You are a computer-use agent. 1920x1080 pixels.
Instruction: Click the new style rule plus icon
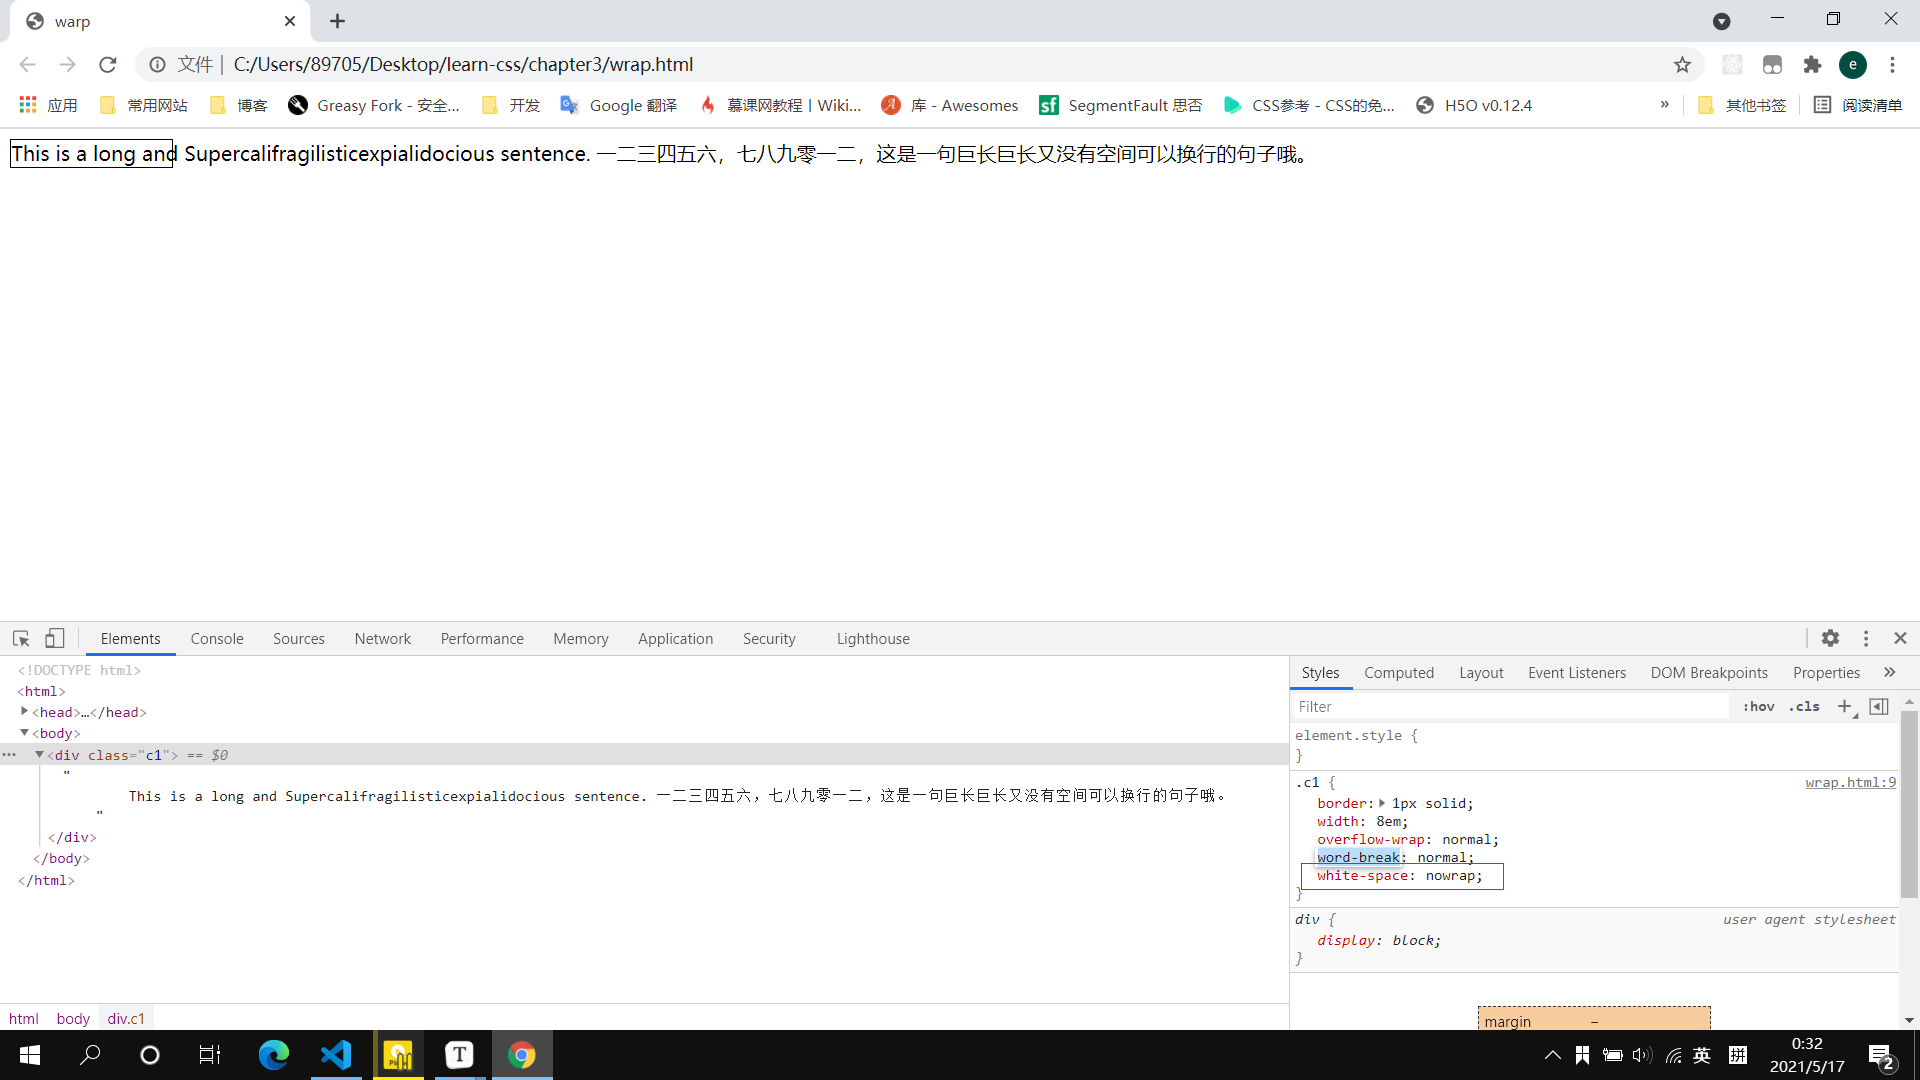[1844, 706]
